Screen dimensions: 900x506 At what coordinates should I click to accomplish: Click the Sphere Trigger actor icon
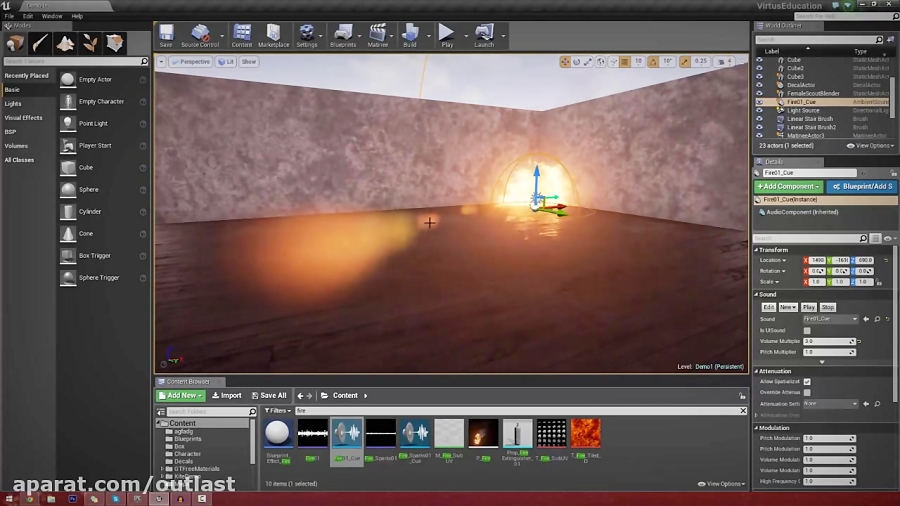click(x=68, y=278)
